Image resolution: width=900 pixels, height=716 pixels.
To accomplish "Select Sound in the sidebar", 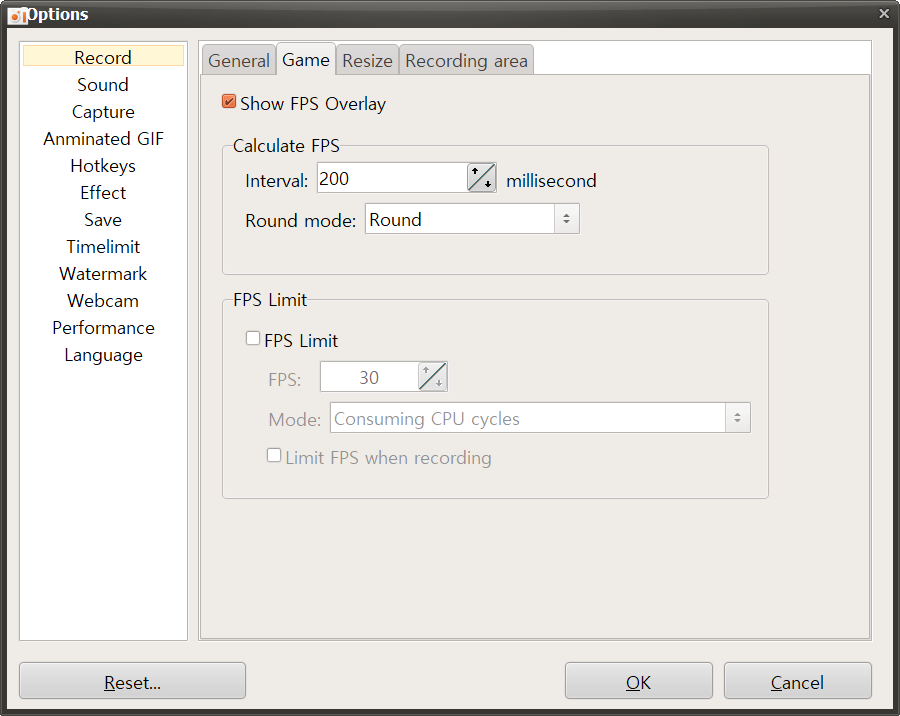I will tap(102, 84).
